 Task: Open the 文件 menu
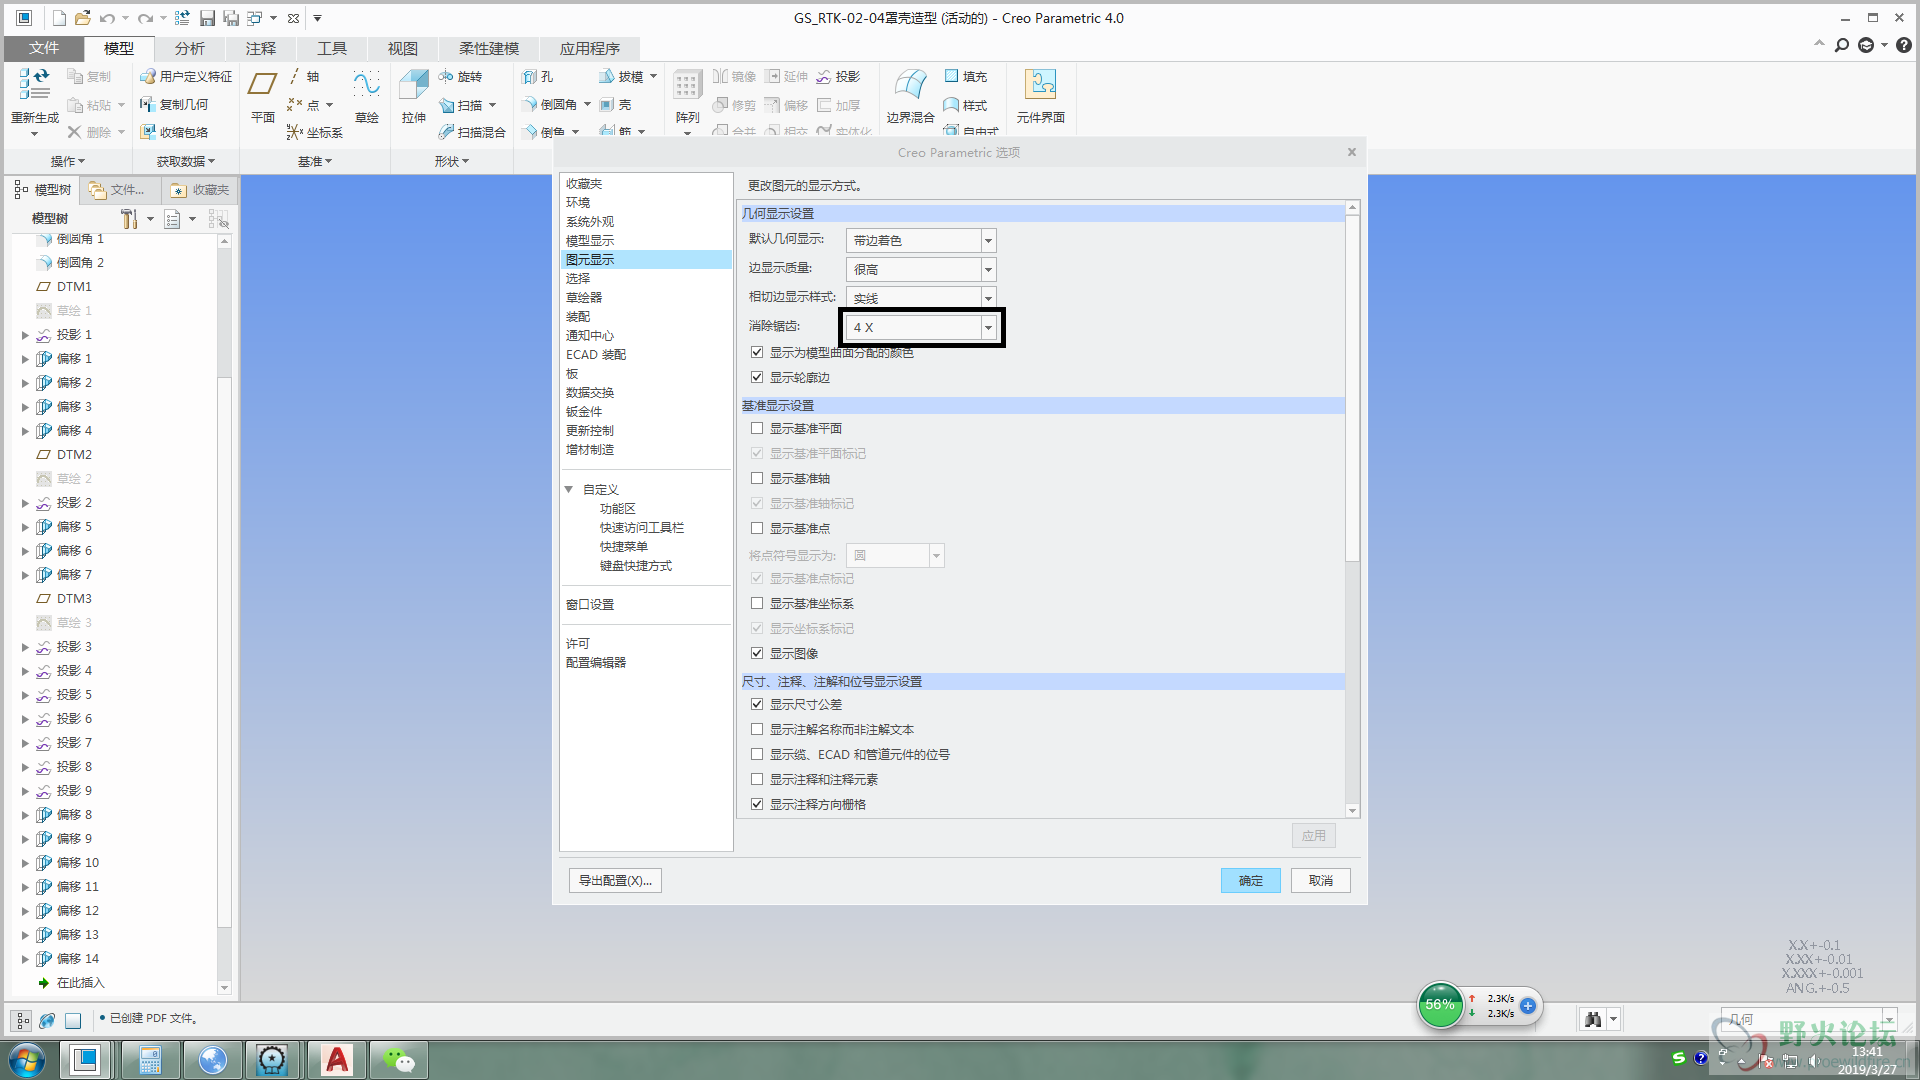click(44, 48)
